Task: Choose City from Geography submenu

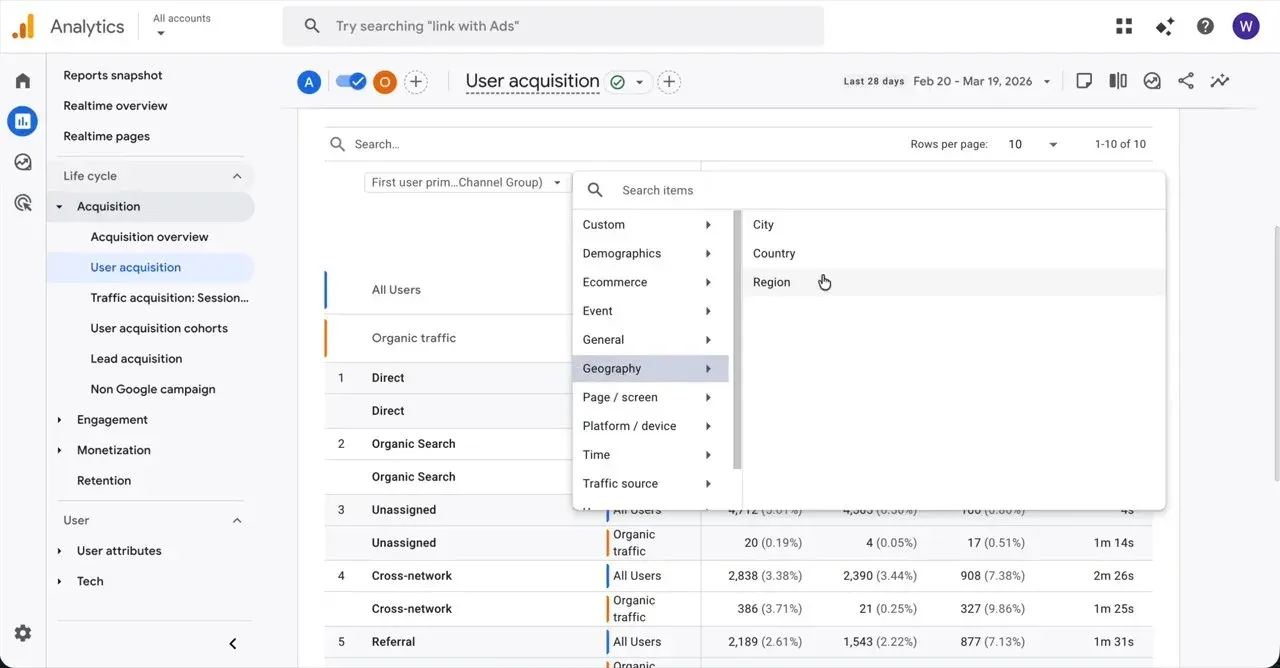Action: click(x=954, y=225)
